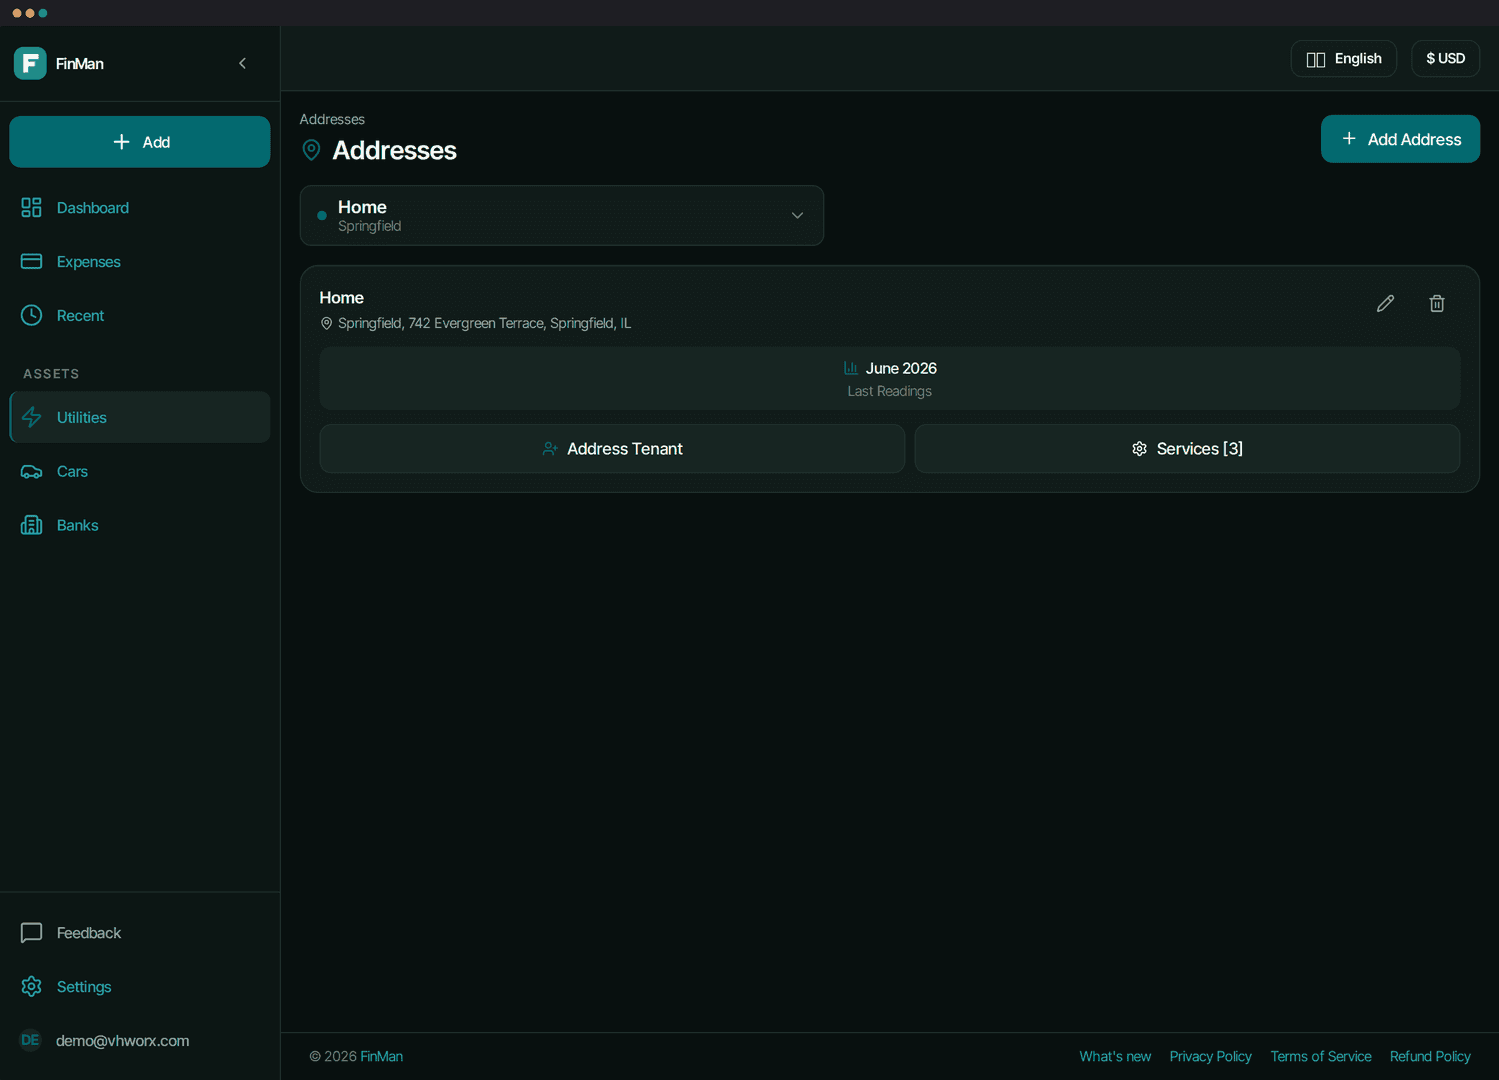This screenshot has width=1499, height=1080.
Task: Open Cars via the car icon
Action: tap(31, 472)
